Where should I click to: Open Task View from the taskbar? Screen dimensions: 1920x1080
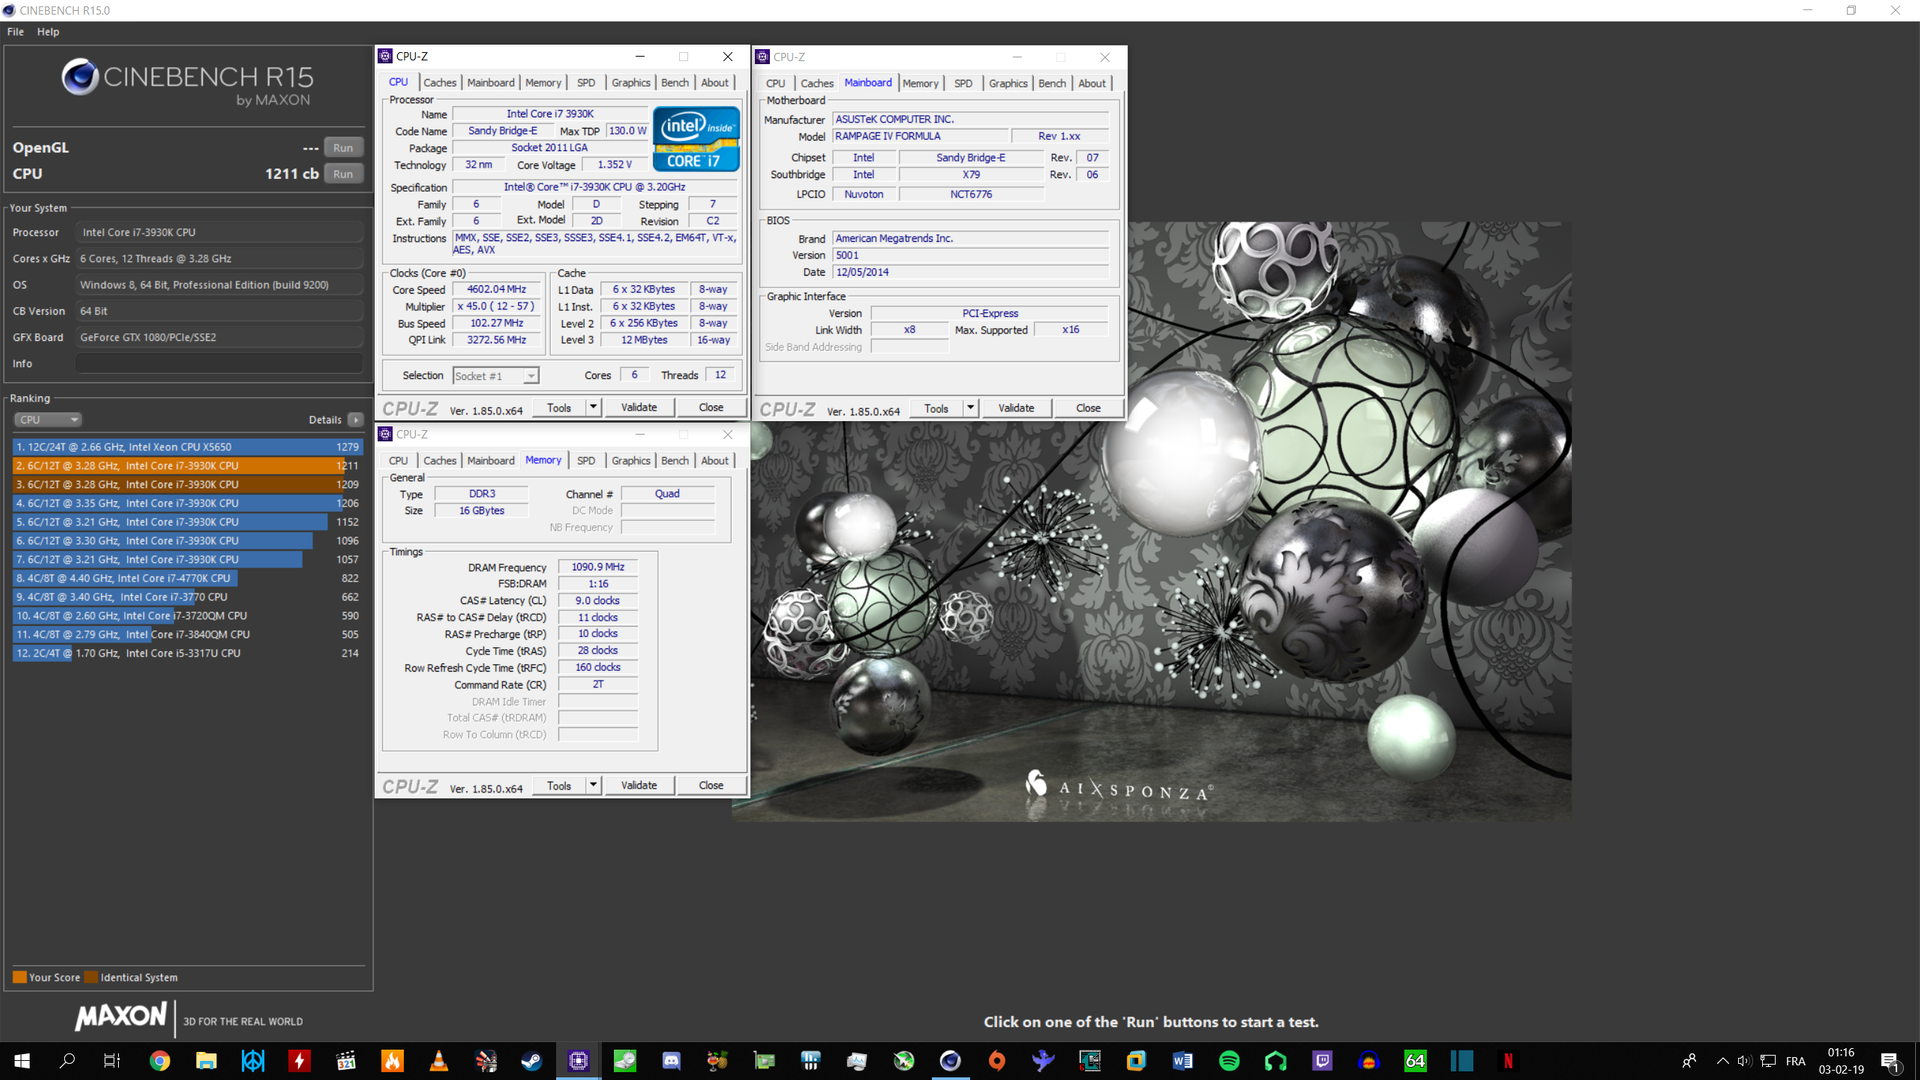(x=112, y=1061)
